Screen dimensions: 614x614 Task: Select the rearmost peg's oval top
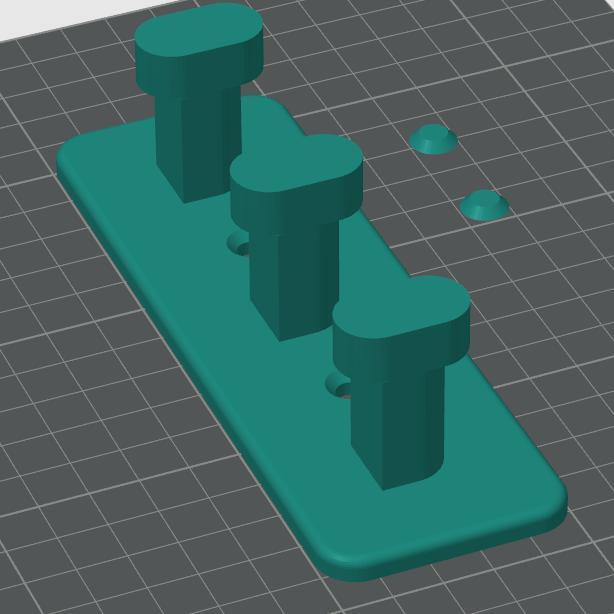click(x=199, y=30)
